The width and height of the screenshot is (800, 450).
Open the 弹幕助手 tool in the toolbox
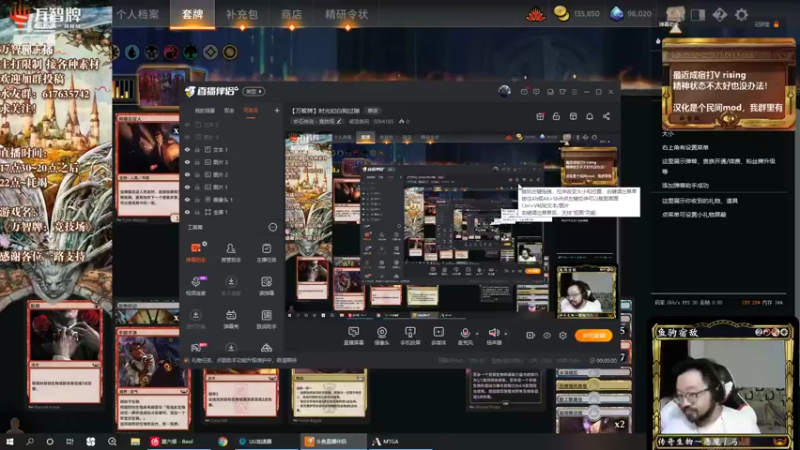point(195,252)
